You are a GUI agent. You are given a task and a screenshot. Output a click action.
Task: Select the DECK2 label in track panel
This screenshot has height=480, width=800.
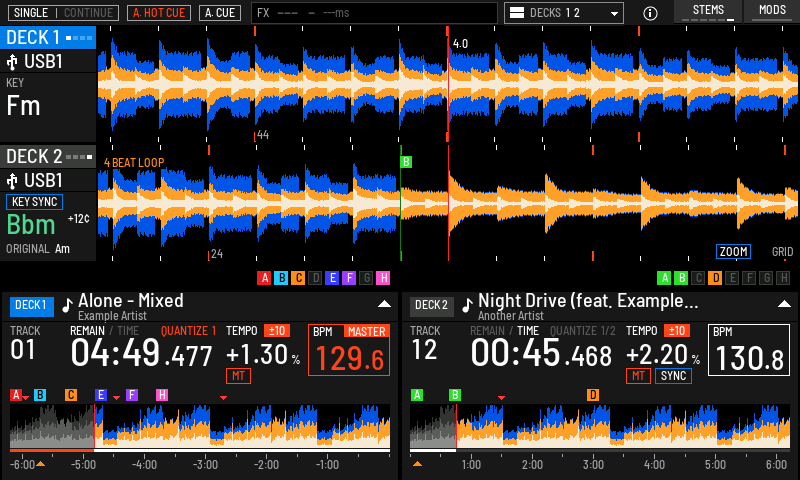coord(431,305)
